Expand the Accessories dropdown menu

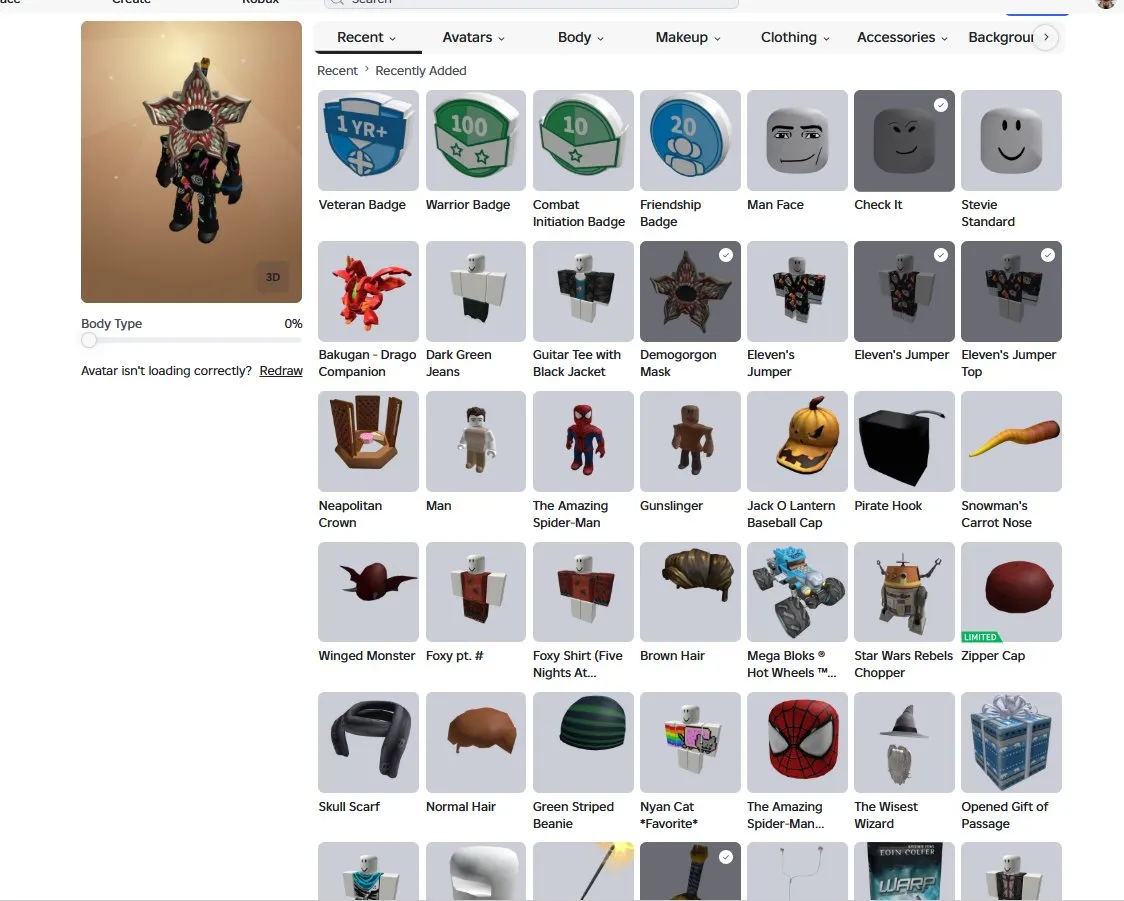pos(902,37)
